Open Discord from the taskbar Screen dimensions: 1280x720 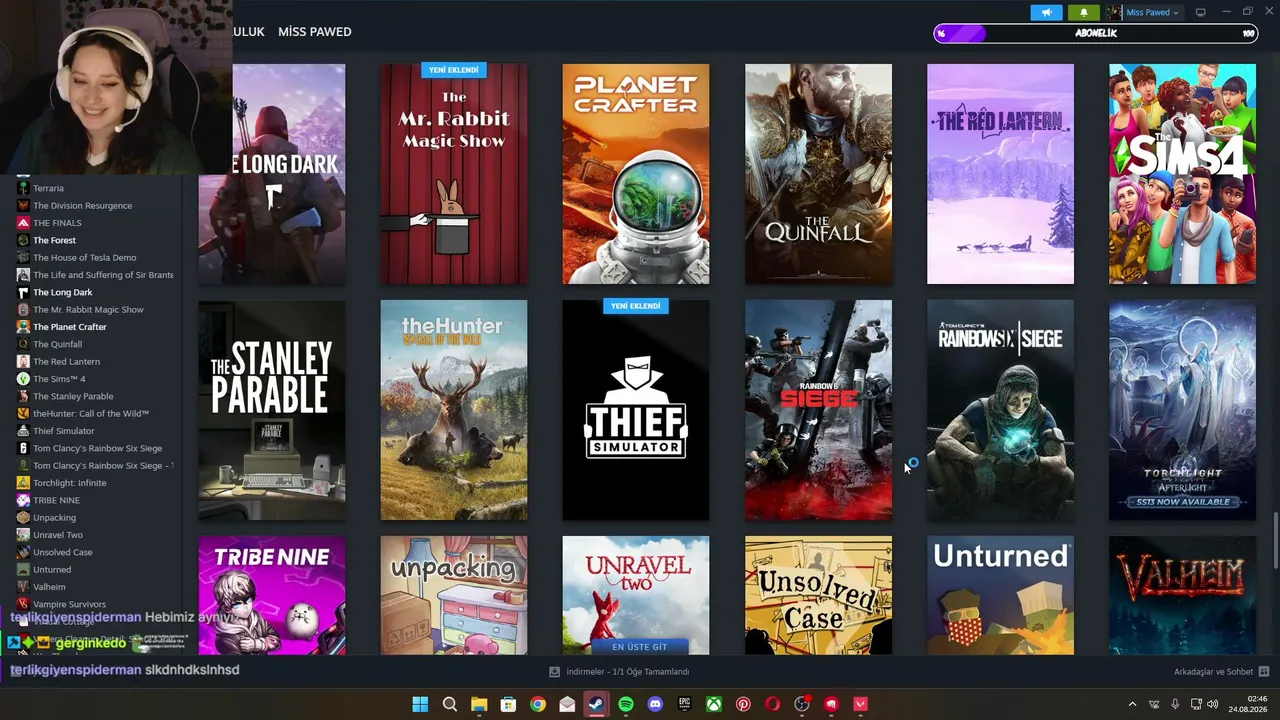point(655,704)
